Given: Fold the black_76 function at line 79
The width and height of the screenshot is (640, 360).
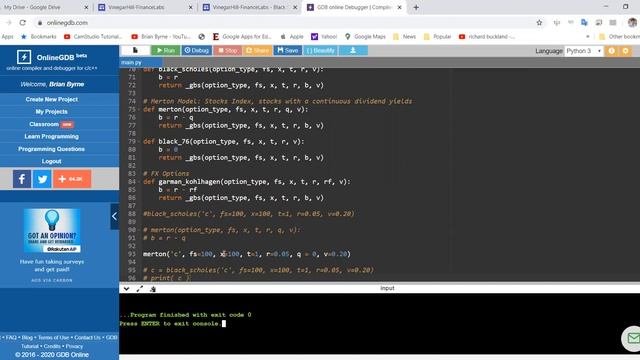Looking at the screenshot, I should tap(138, 142).
